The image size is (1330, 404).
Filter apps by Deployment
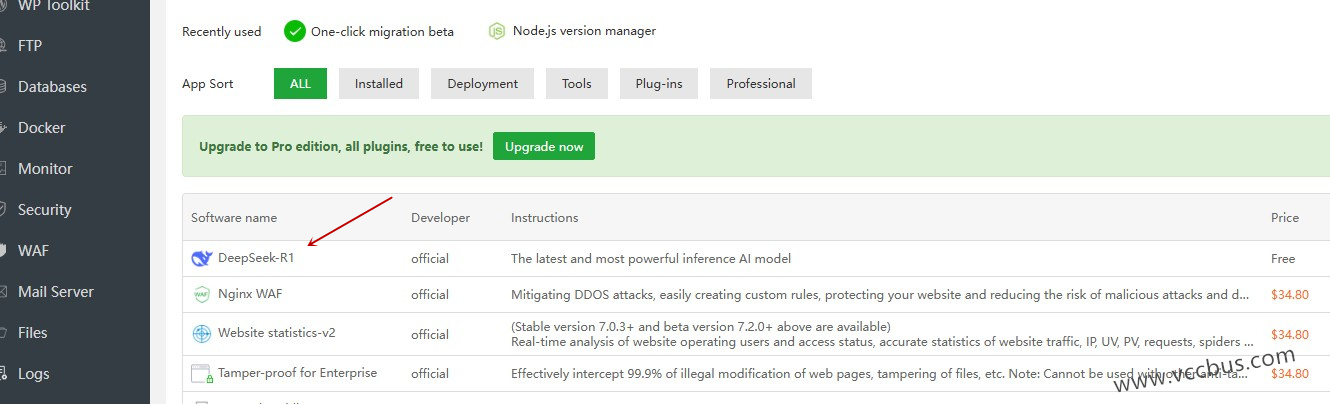click(x=482, y=84)
